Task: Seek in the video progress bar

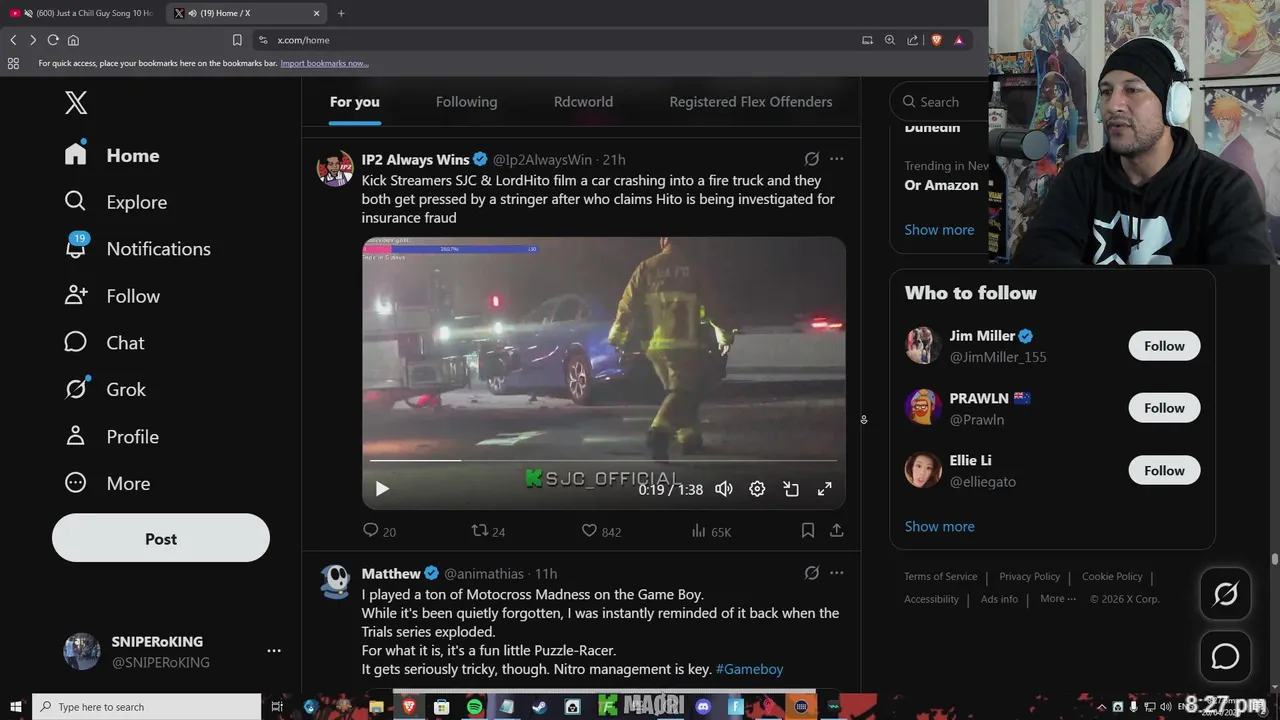Action: 604,460
